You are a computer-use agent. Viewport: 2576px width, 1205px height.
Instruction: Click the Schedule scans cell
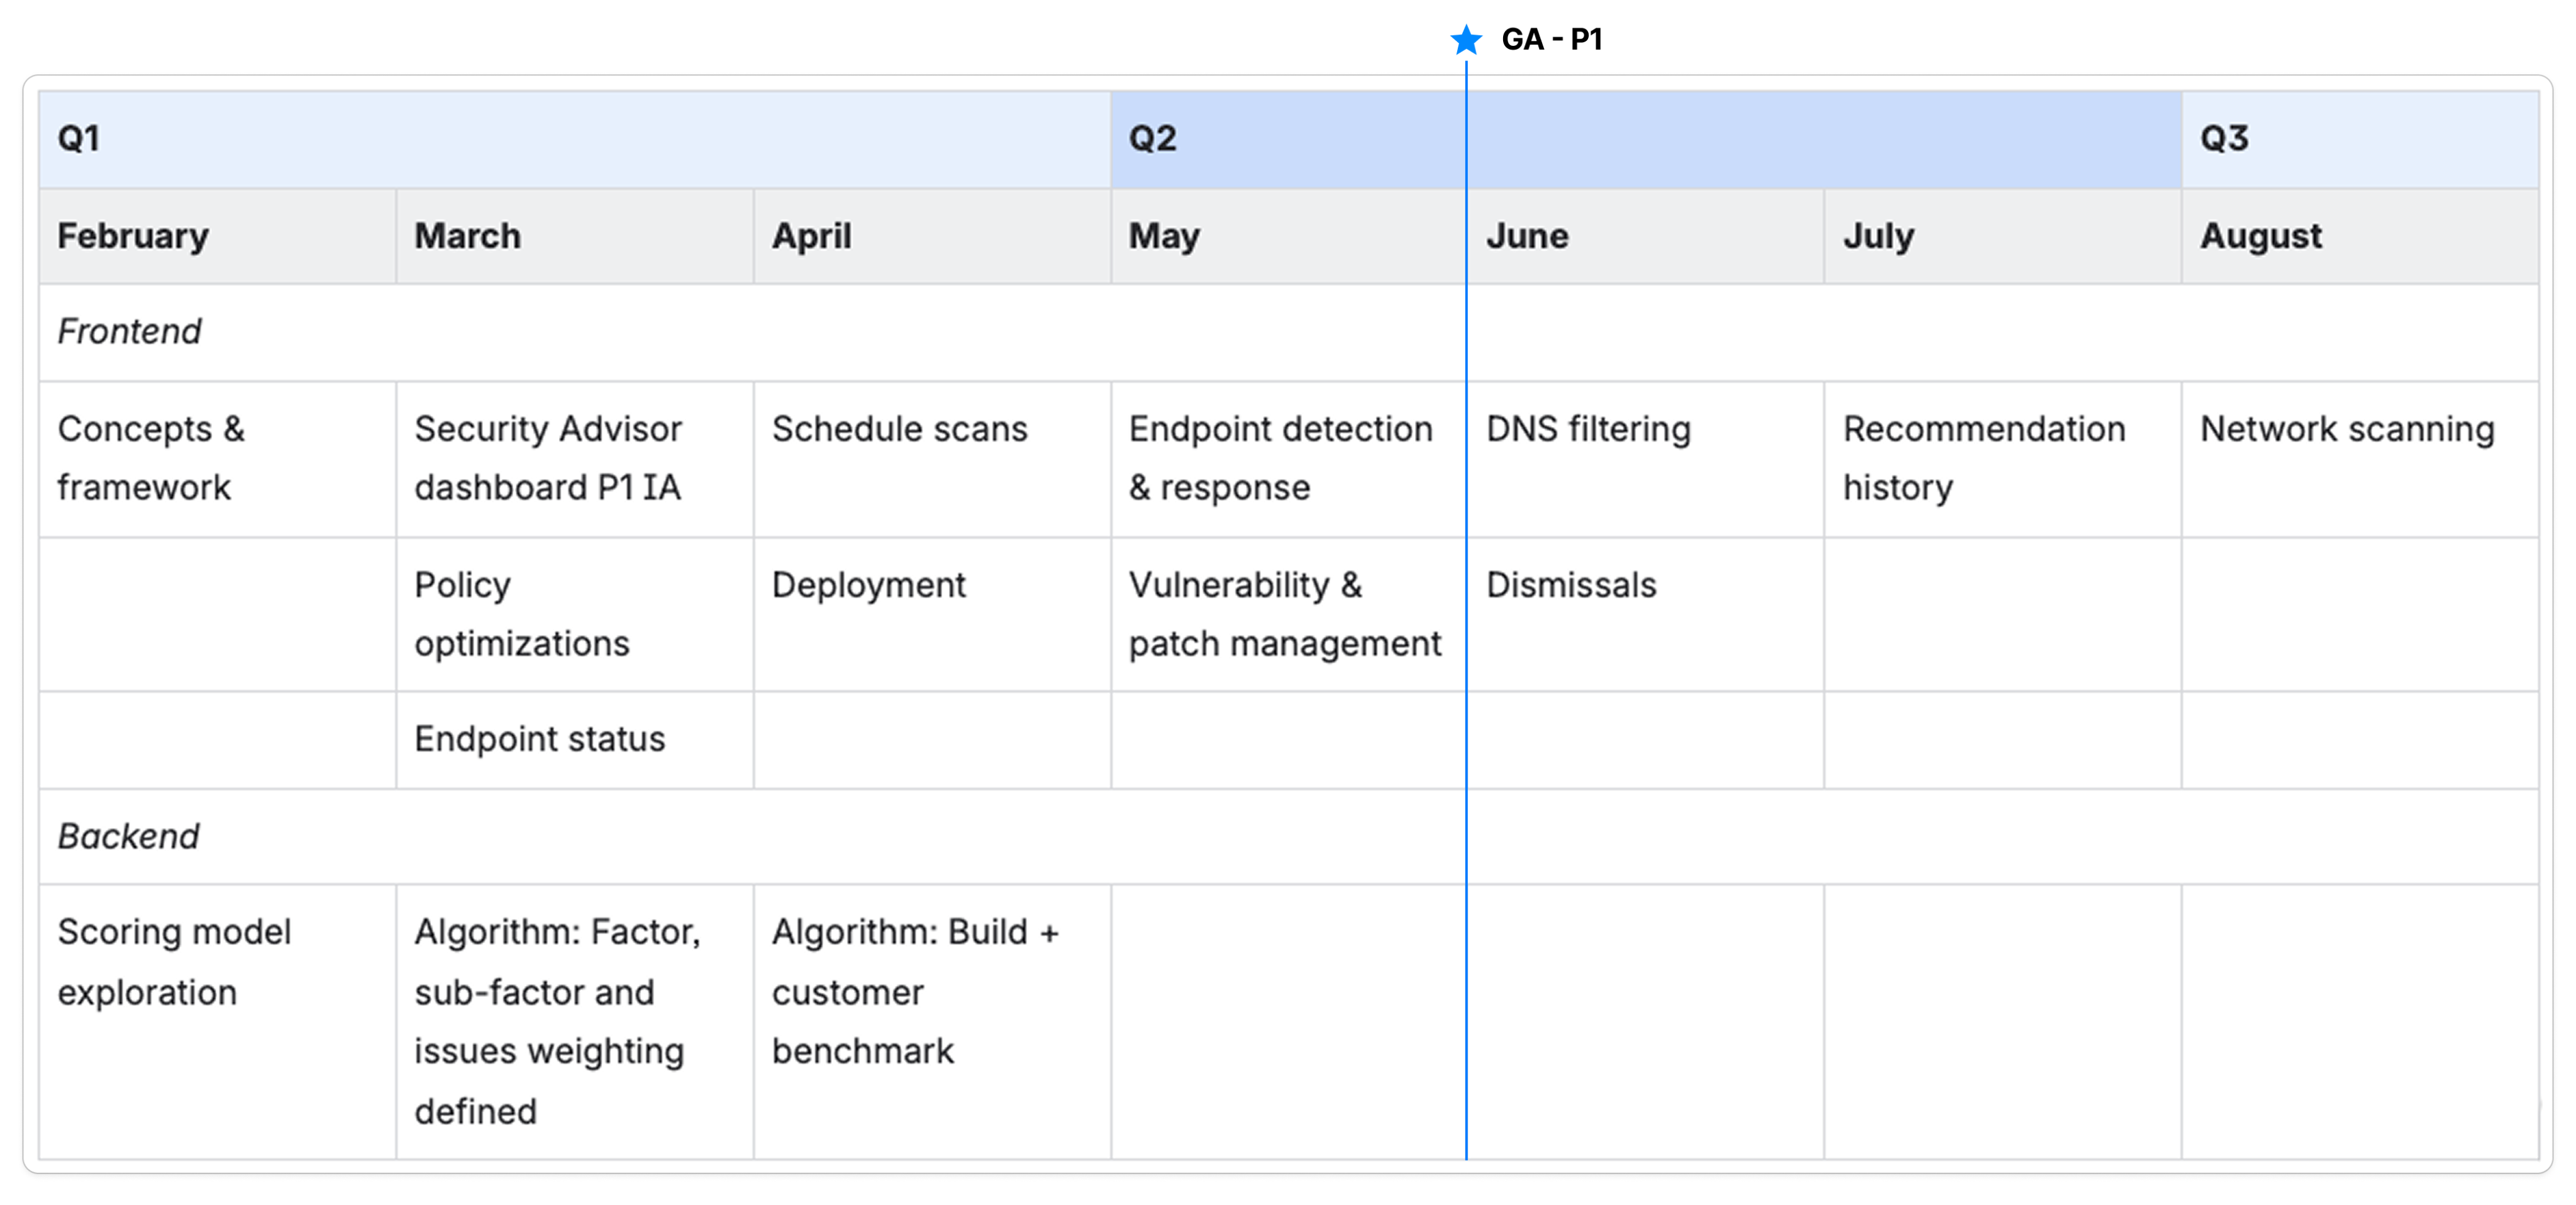899,429
